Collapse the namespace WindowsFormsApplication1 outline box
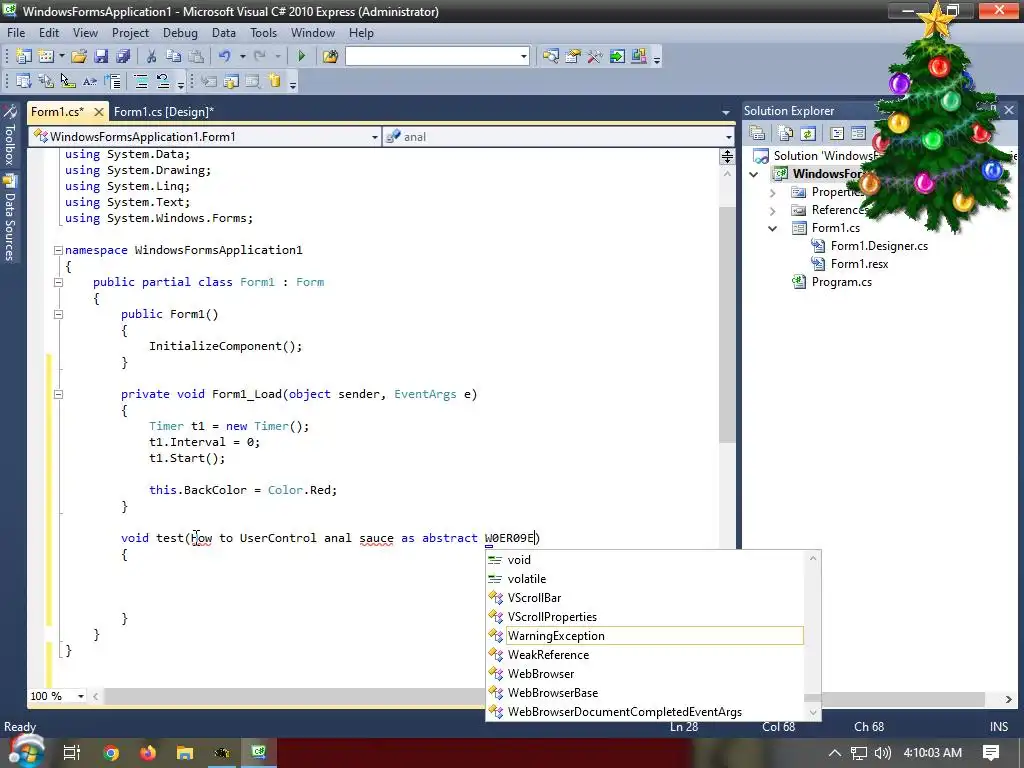The width and height of the screenshot is (1024, 768). [x=58, y=250]
